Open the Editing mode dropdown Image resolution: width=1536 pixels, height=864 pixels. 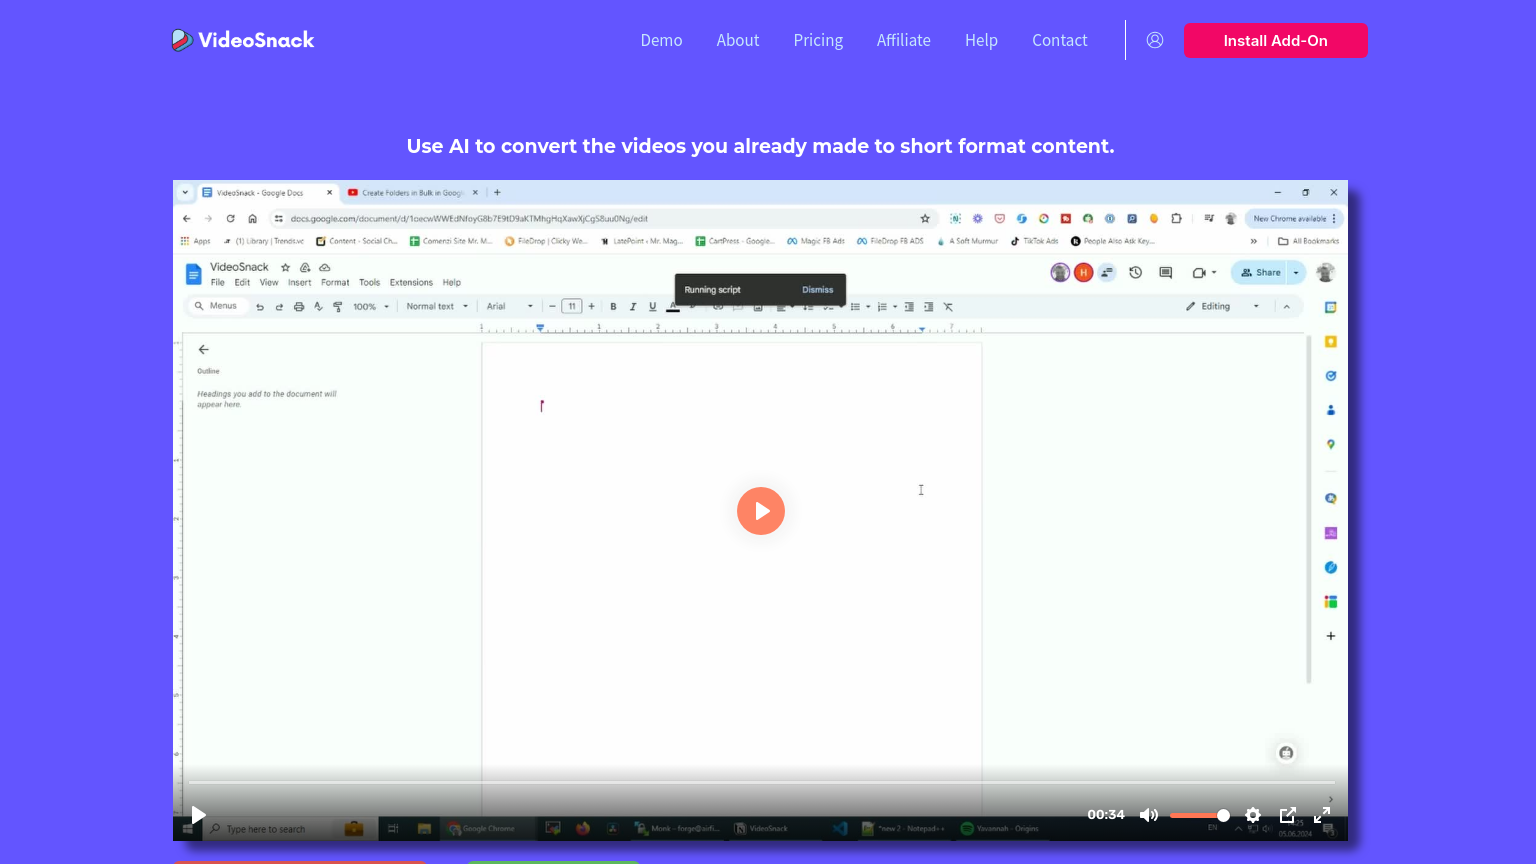point(1222,306)
